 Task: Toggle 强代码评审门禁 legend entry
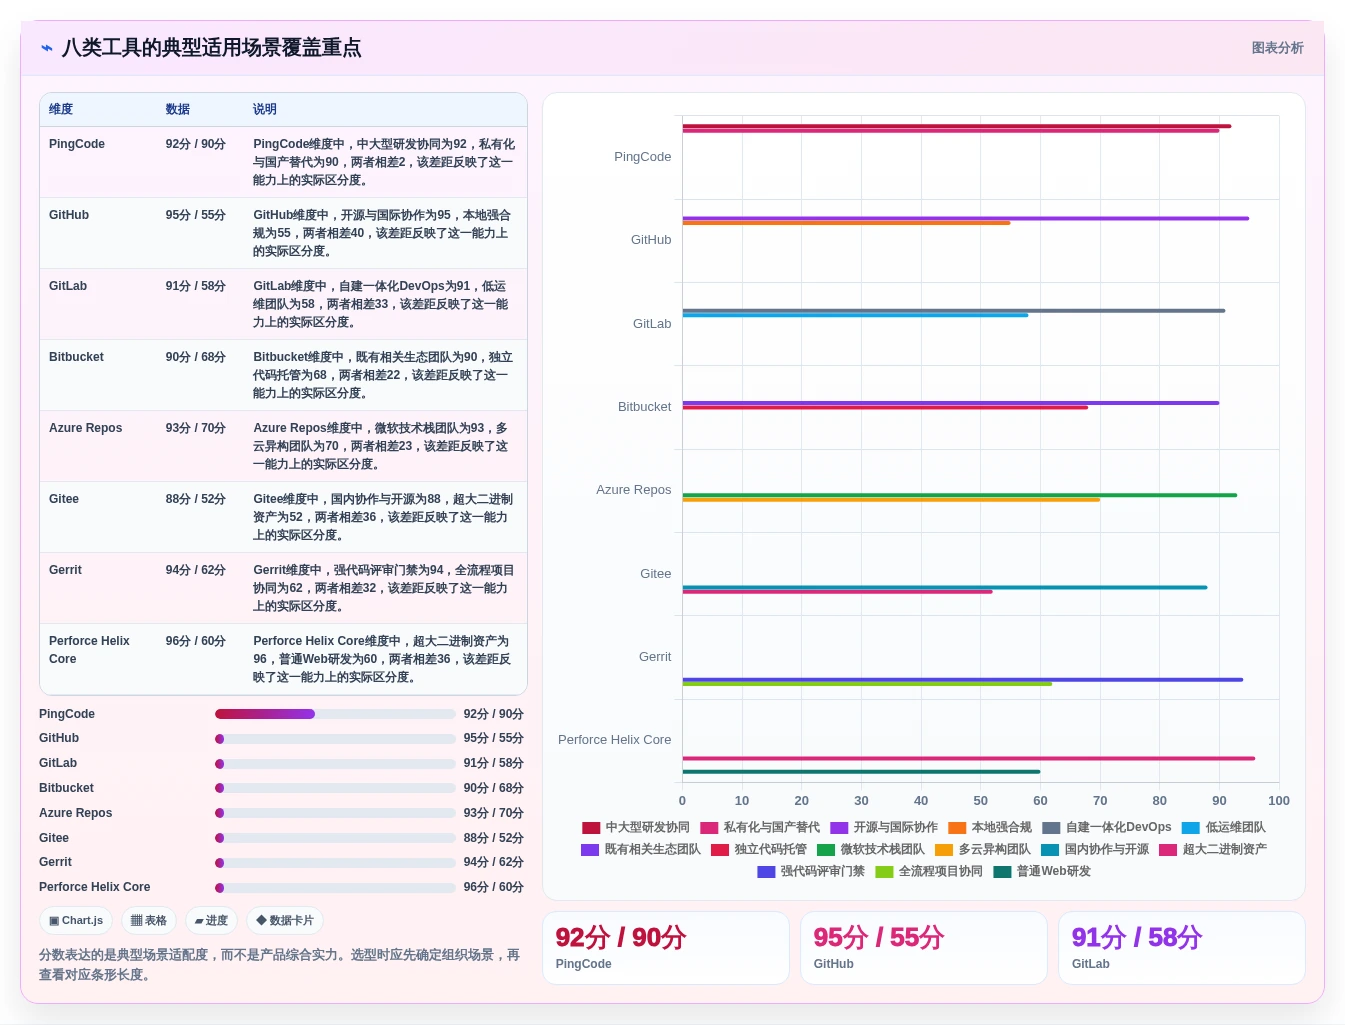tap(811, 872)
